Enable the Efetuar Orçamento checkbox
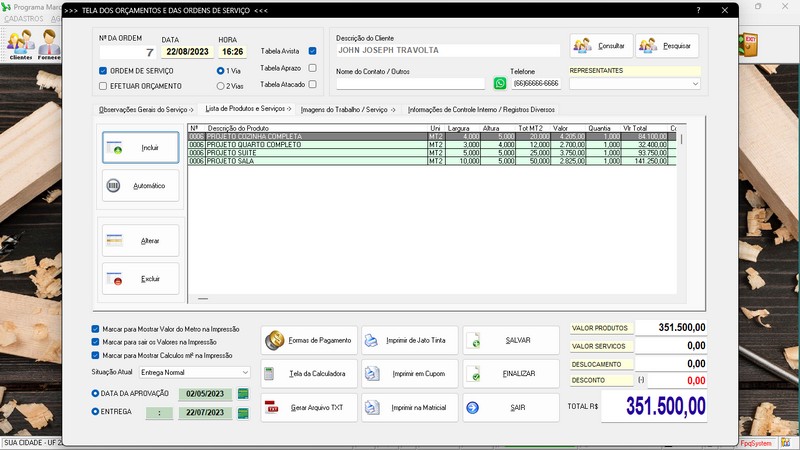The image size is (800, 450). pyautogui.click(x=103, y=86)
